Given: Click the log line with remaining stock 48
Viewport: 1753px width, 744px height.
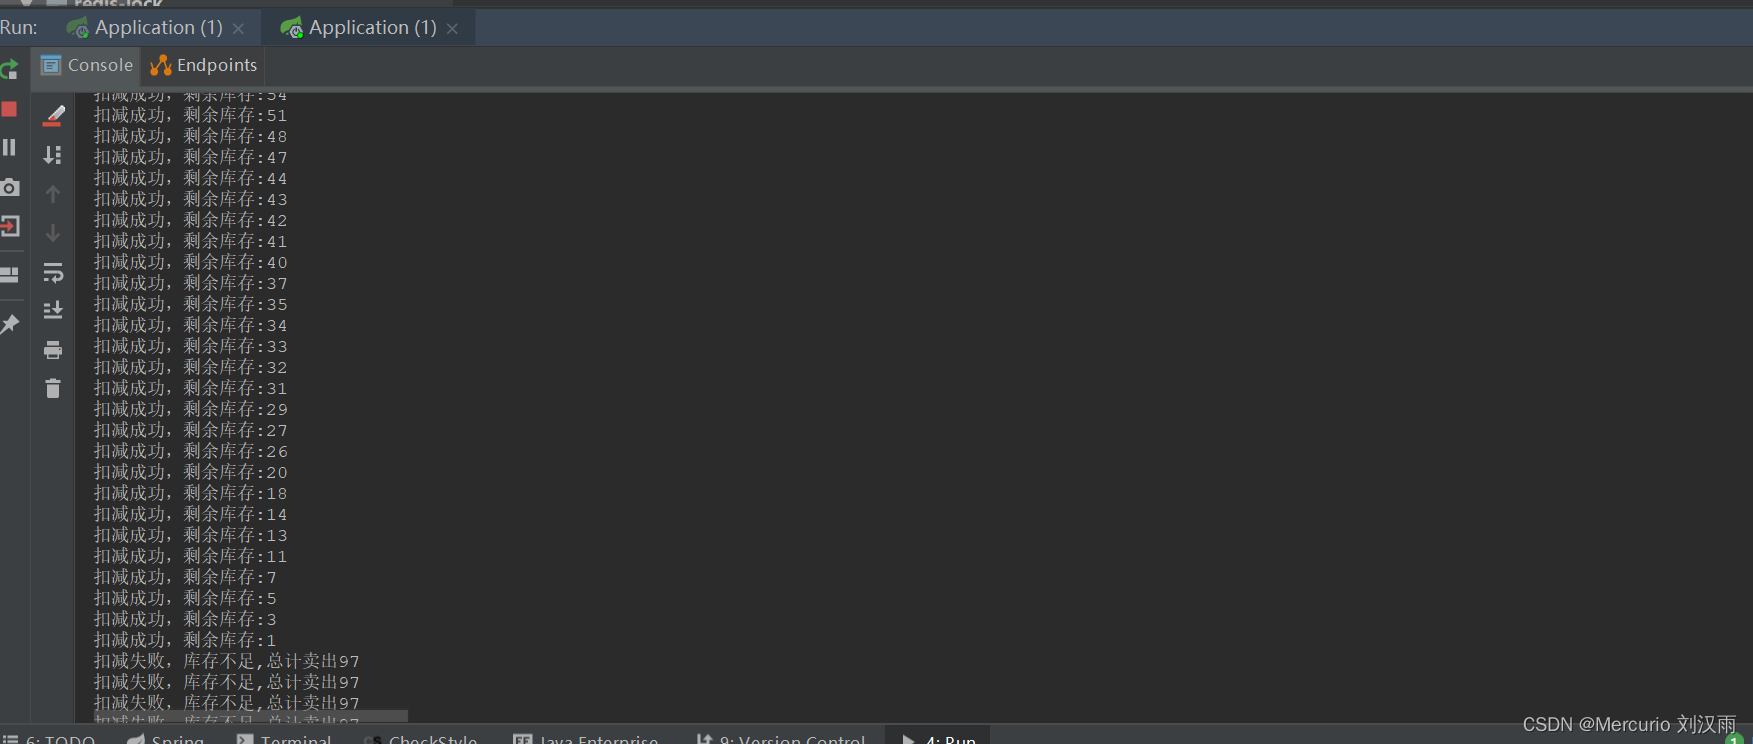Looking at the screenshot, I should [x=191, y=137].
